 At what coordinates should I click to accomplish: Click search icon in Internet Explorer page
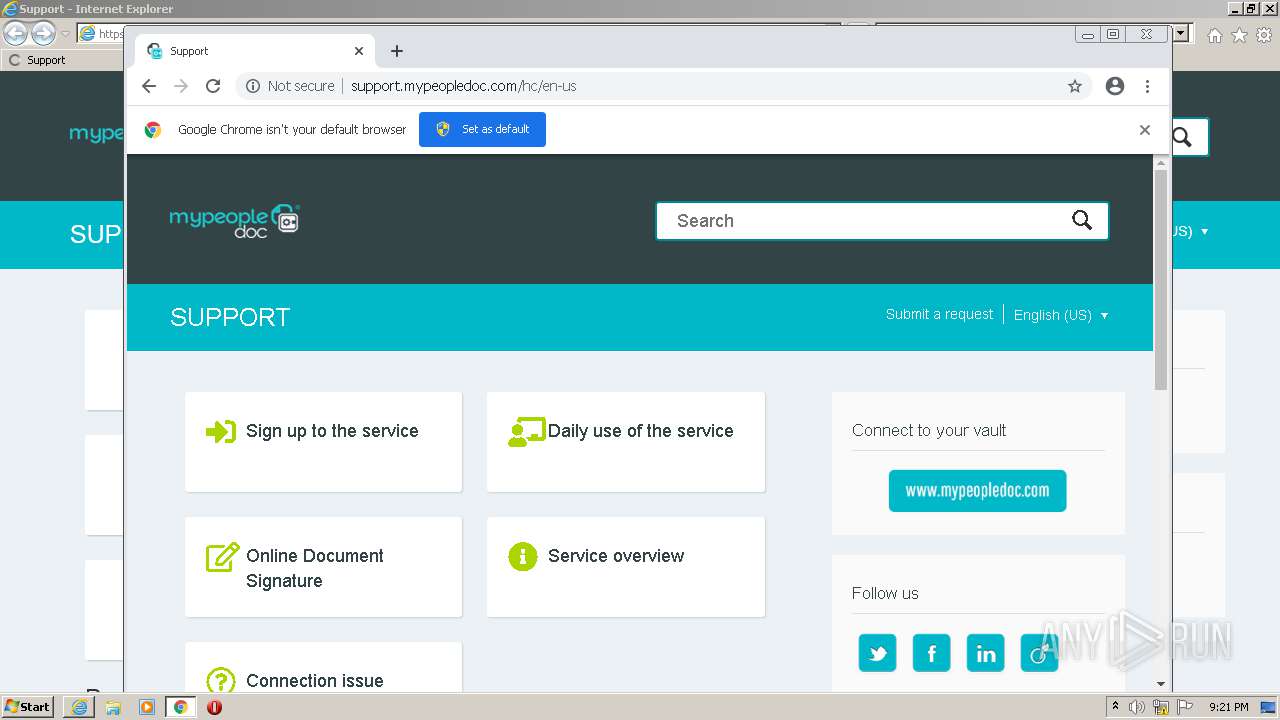[1183, 137]
